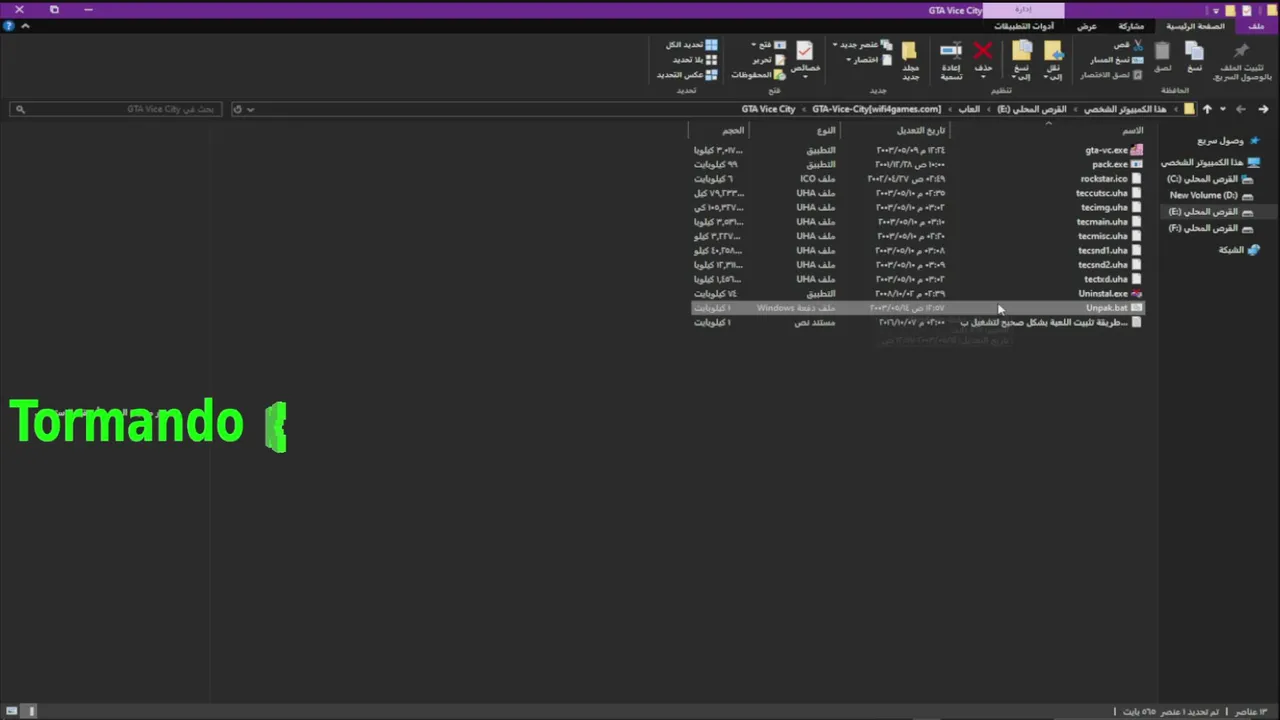The image size is (1280, 720).
Task: Click the blue Help question mark icon
Action: (8, 26)
